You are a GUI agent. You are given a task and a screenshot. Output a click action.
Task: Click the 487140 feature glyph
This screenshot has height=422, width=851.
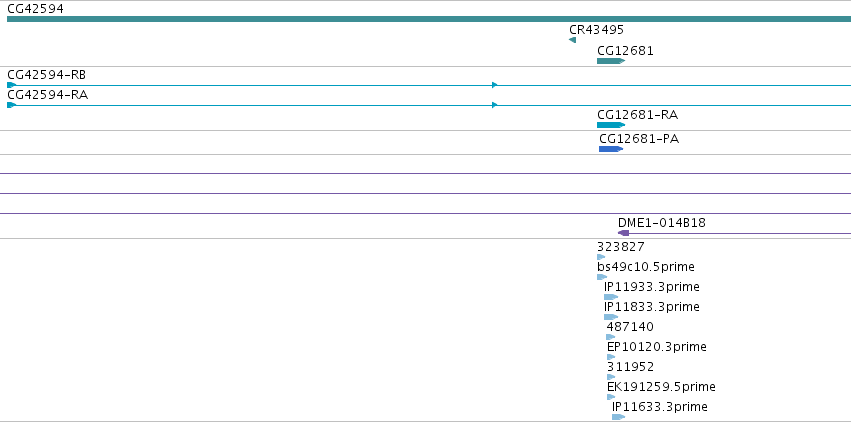point(611,337)
